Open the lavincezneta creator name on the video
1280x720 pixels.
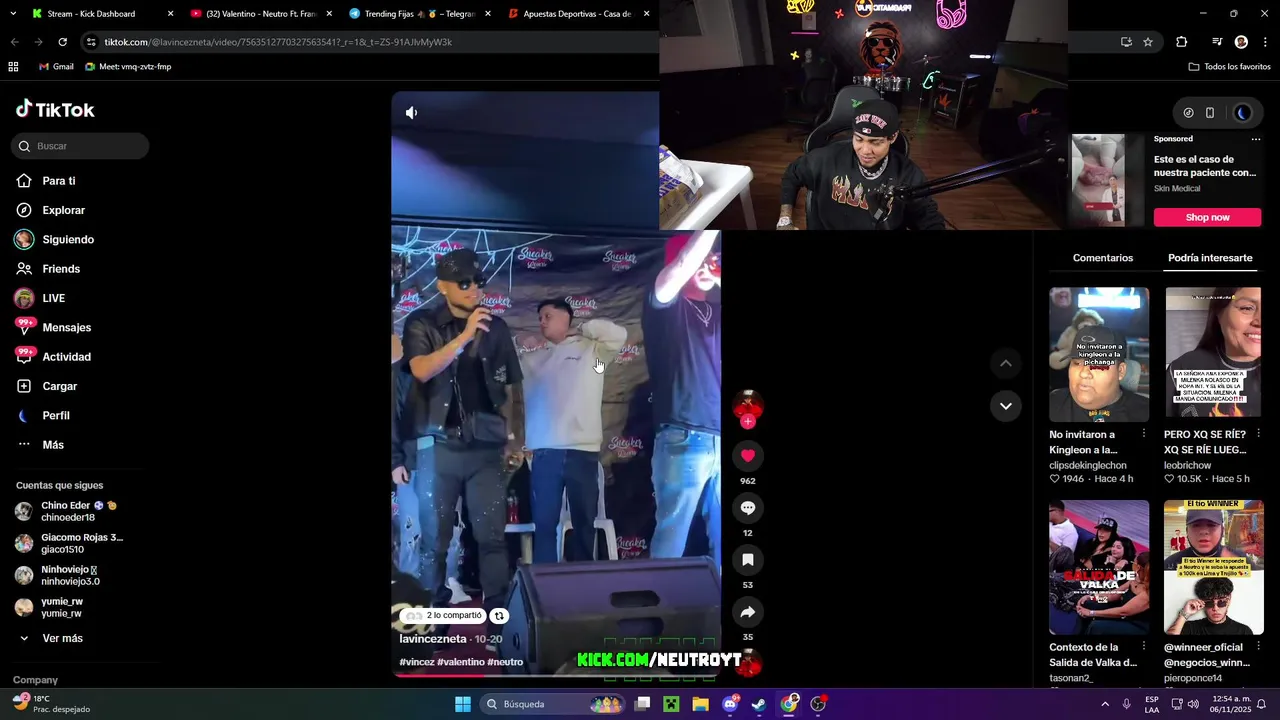(433, 639)
